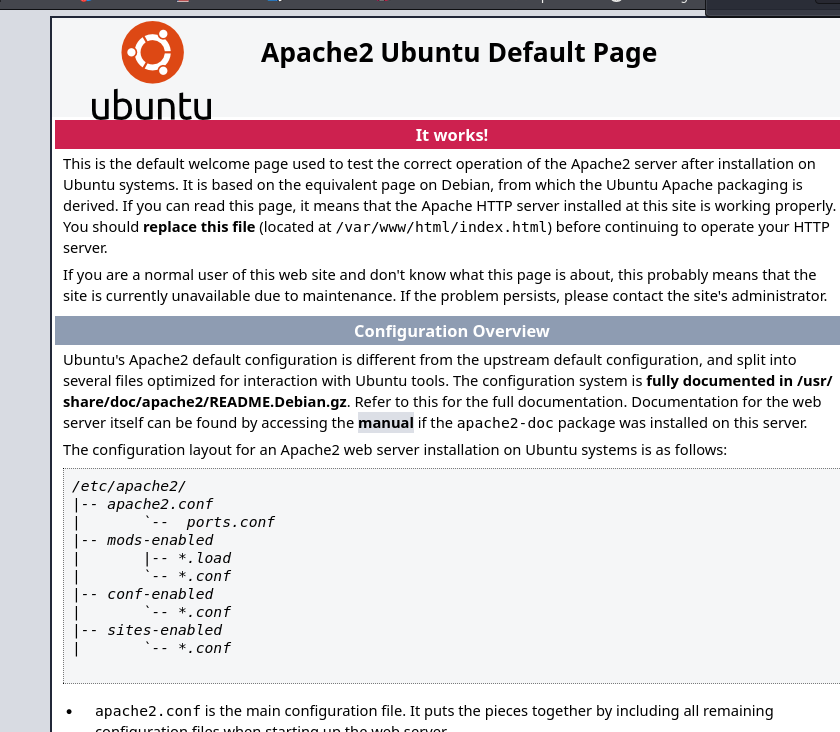Click "mods-enabled" in the directory tree

click(x=160, y=540)
